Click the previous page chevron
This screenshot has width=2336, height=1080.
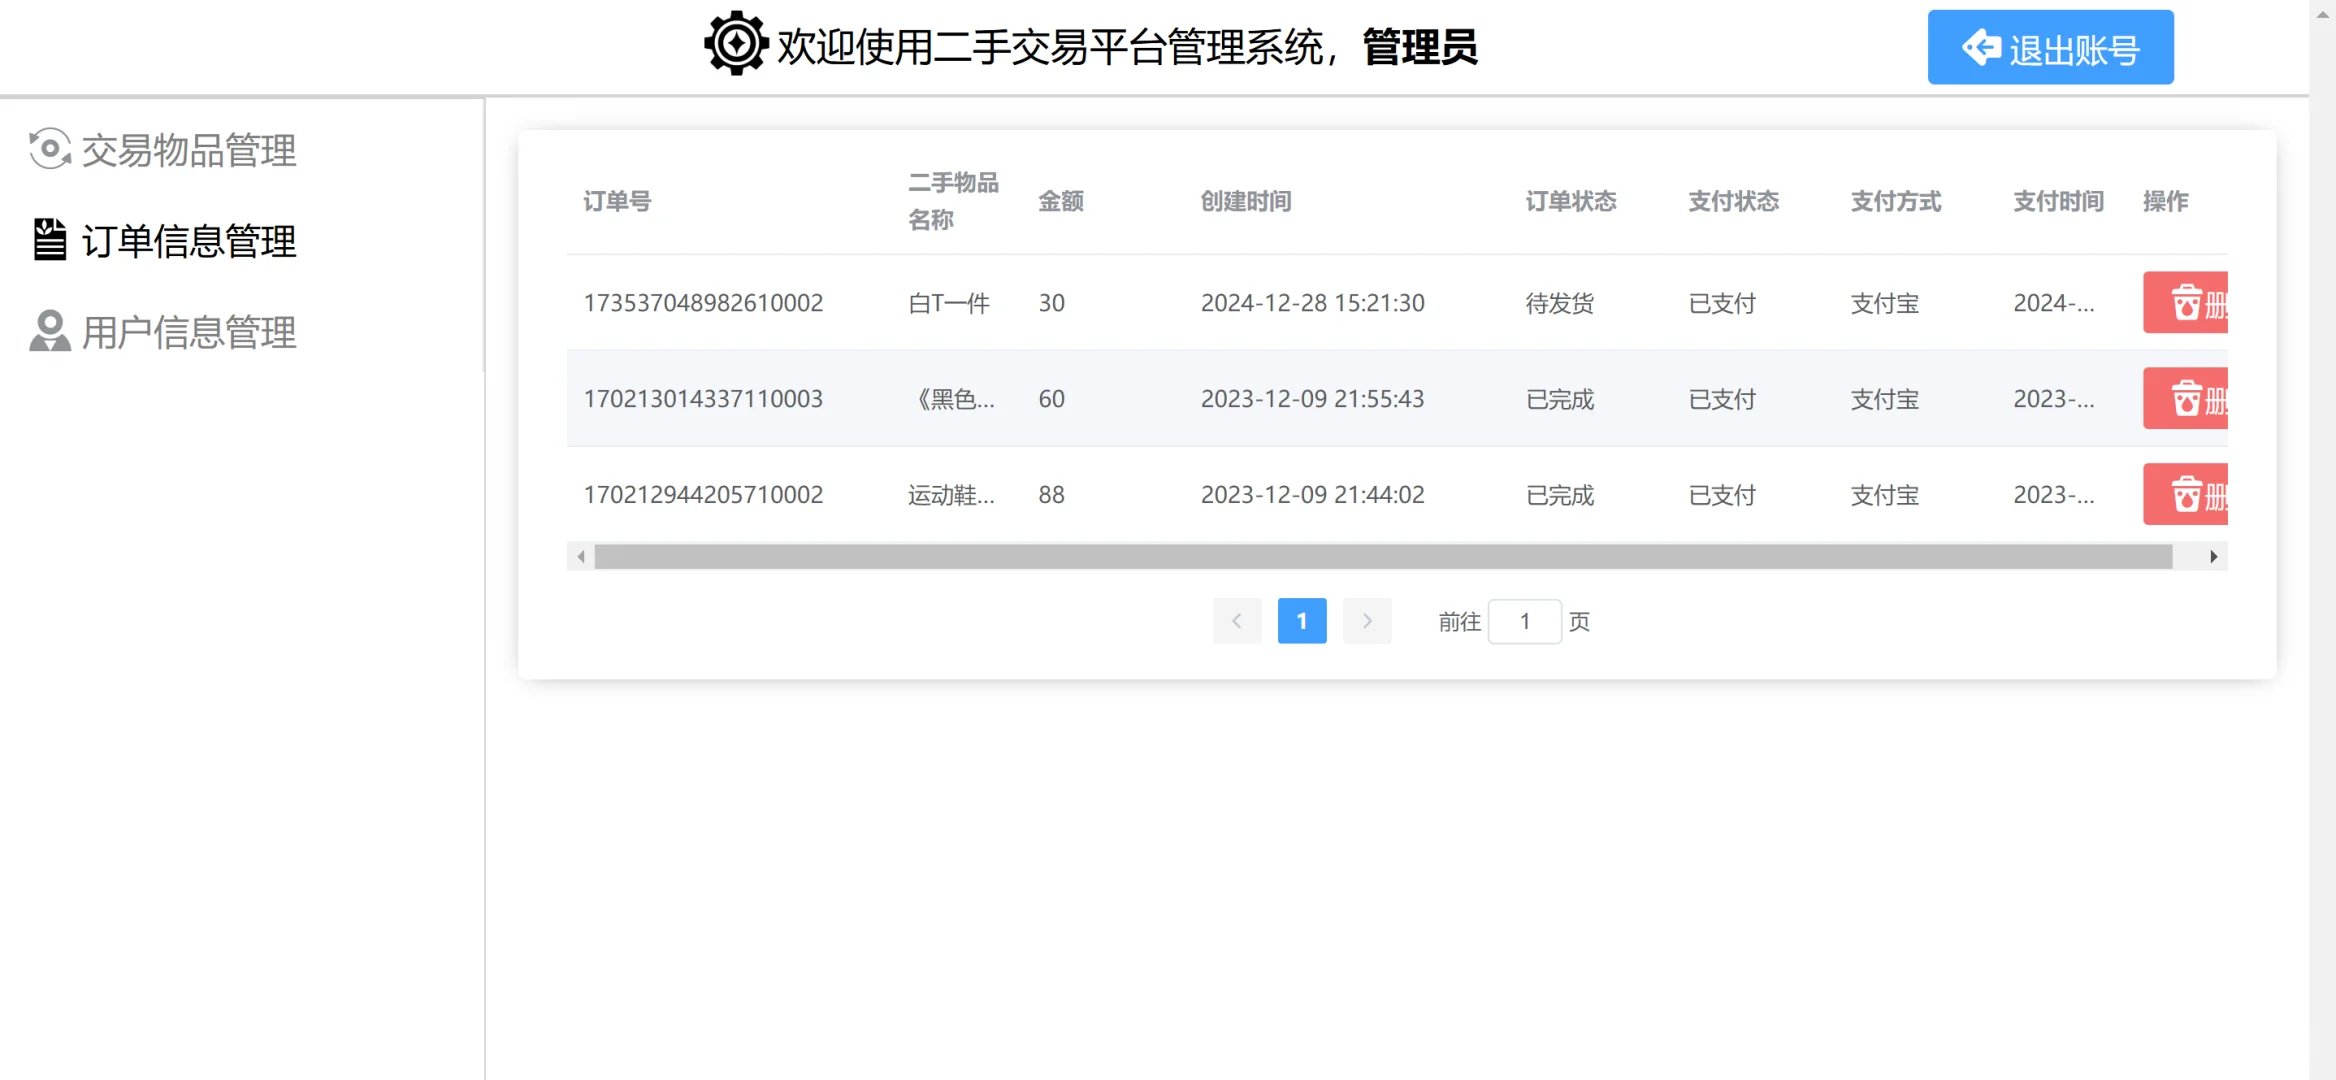tap(1236, 620)
